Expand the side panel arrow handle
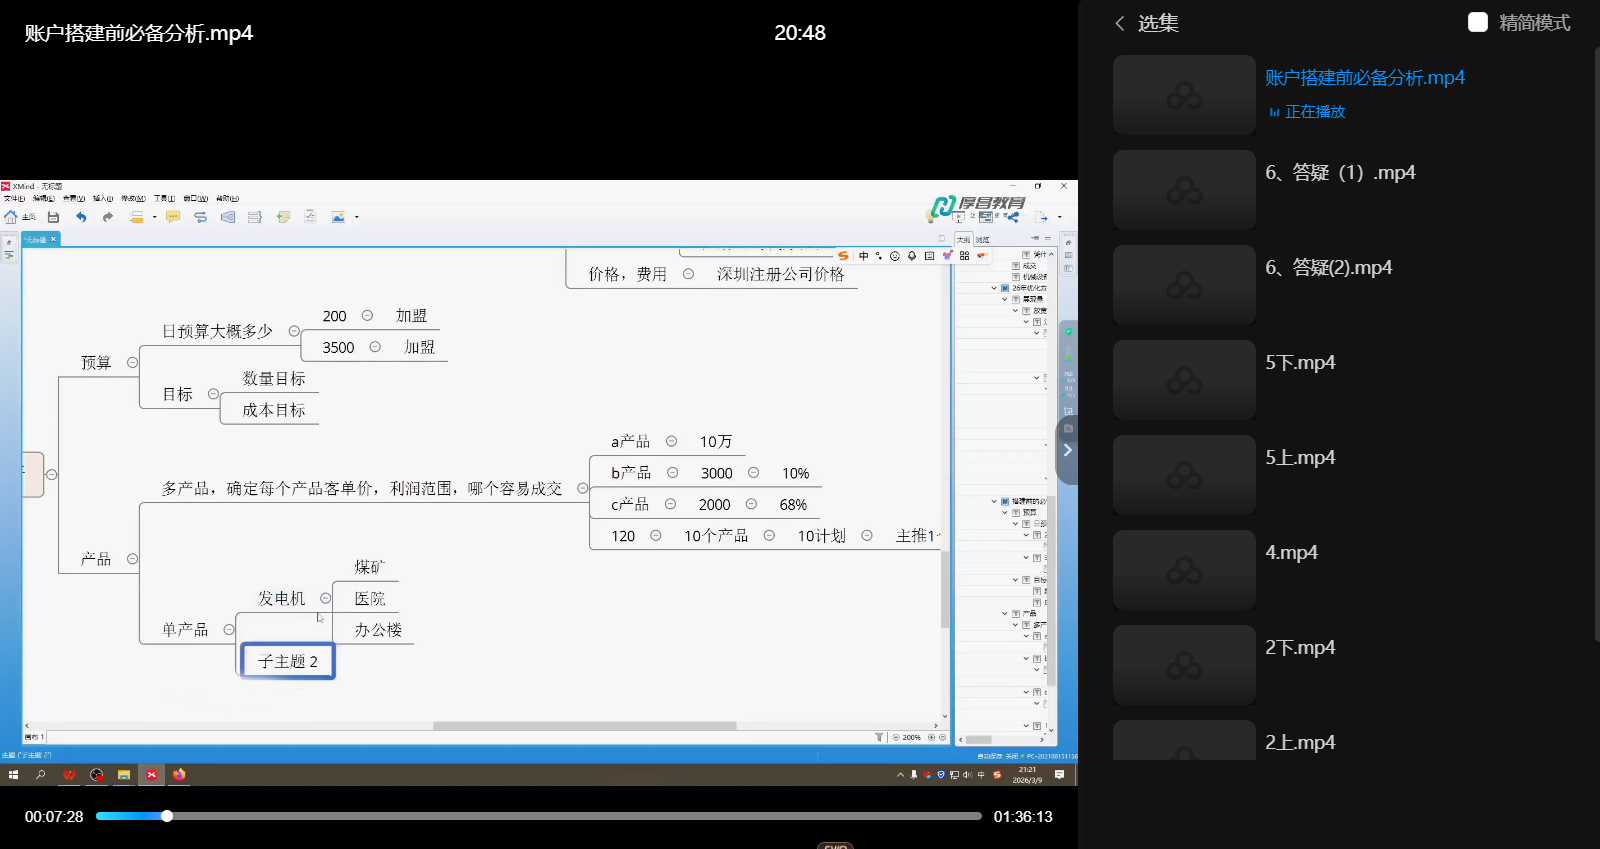 tap(1067, 450)
